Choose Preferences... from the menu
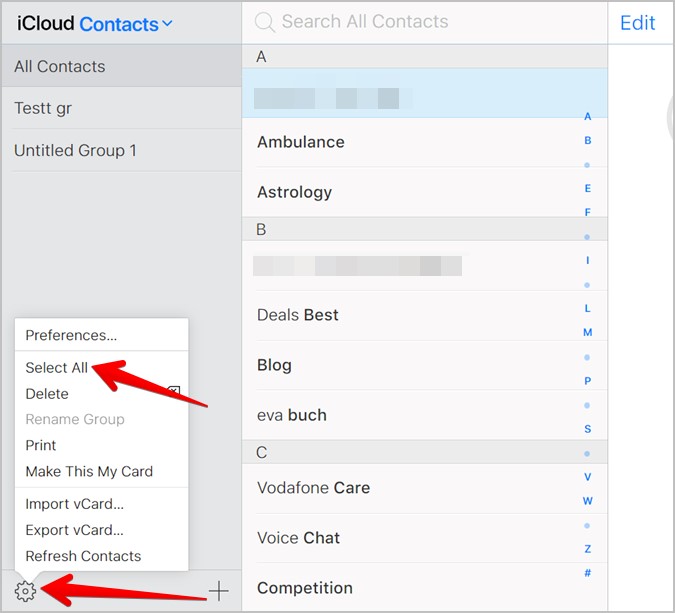Image resolution: width=675 pixels, height=613 pixels. point(102,335)
